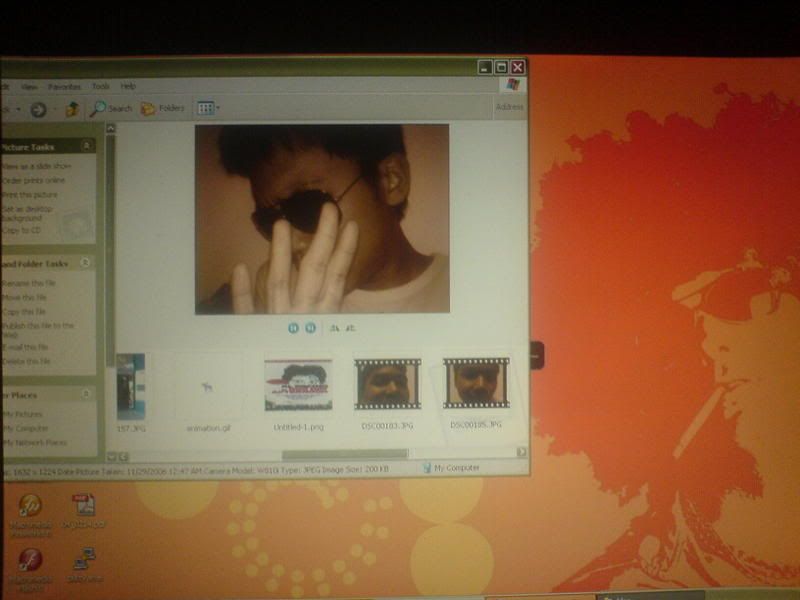Open the Search toolbar button
This screenshot has width=800, height=600.
point(111,108)
